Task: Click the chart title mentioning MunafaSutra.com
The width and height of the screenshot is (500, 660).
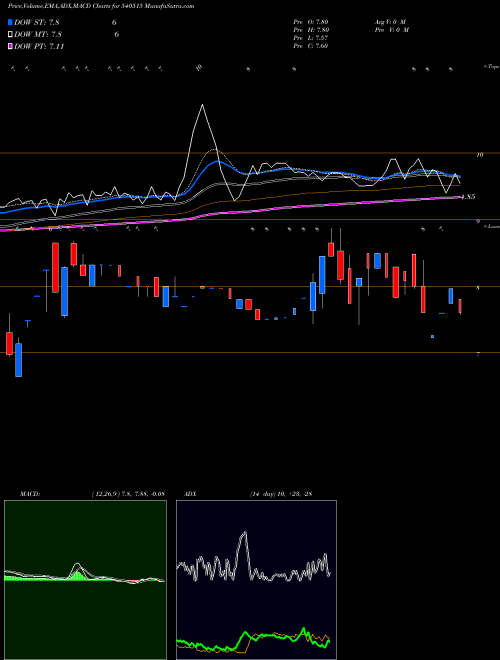Action: coord(101,6)
